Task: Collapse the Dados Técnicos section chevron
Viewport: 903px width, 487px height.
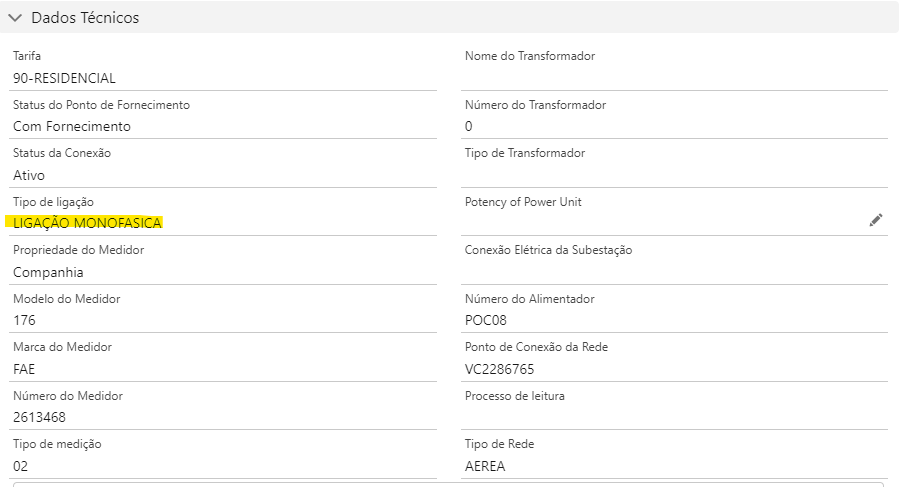Action: pyautogui.click(x=15, y=18)
